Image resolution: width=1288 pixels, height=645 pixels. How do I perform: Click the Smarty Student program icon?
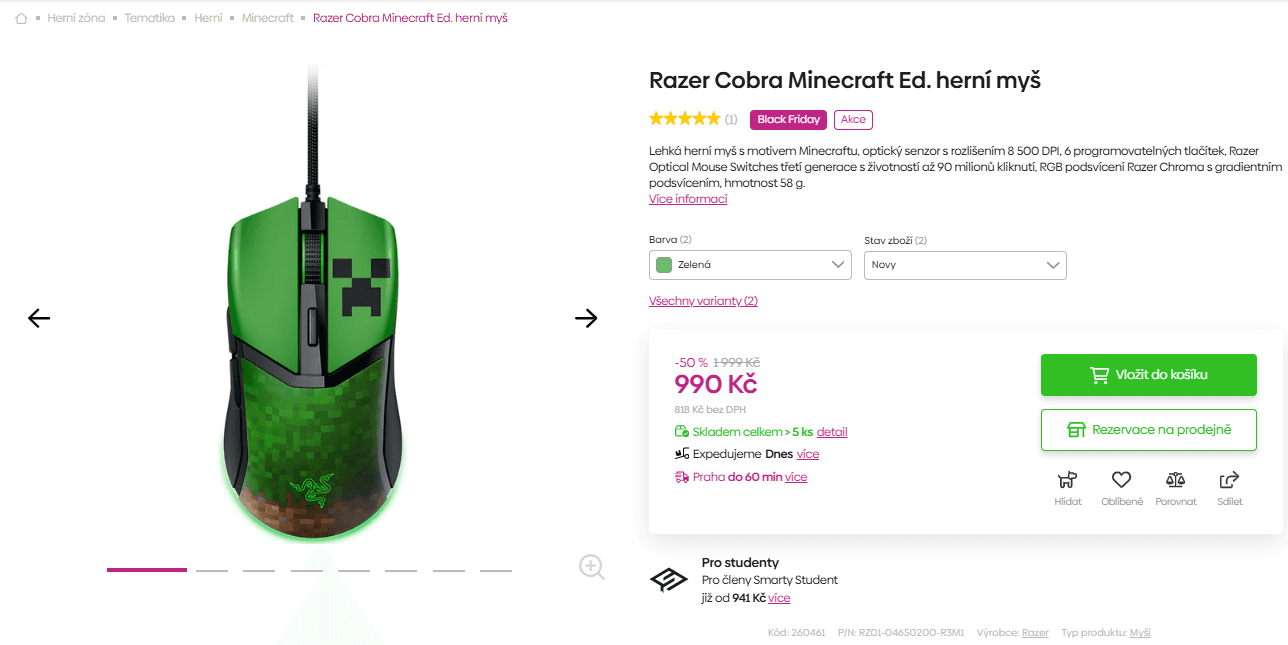(x=668, y=578)
